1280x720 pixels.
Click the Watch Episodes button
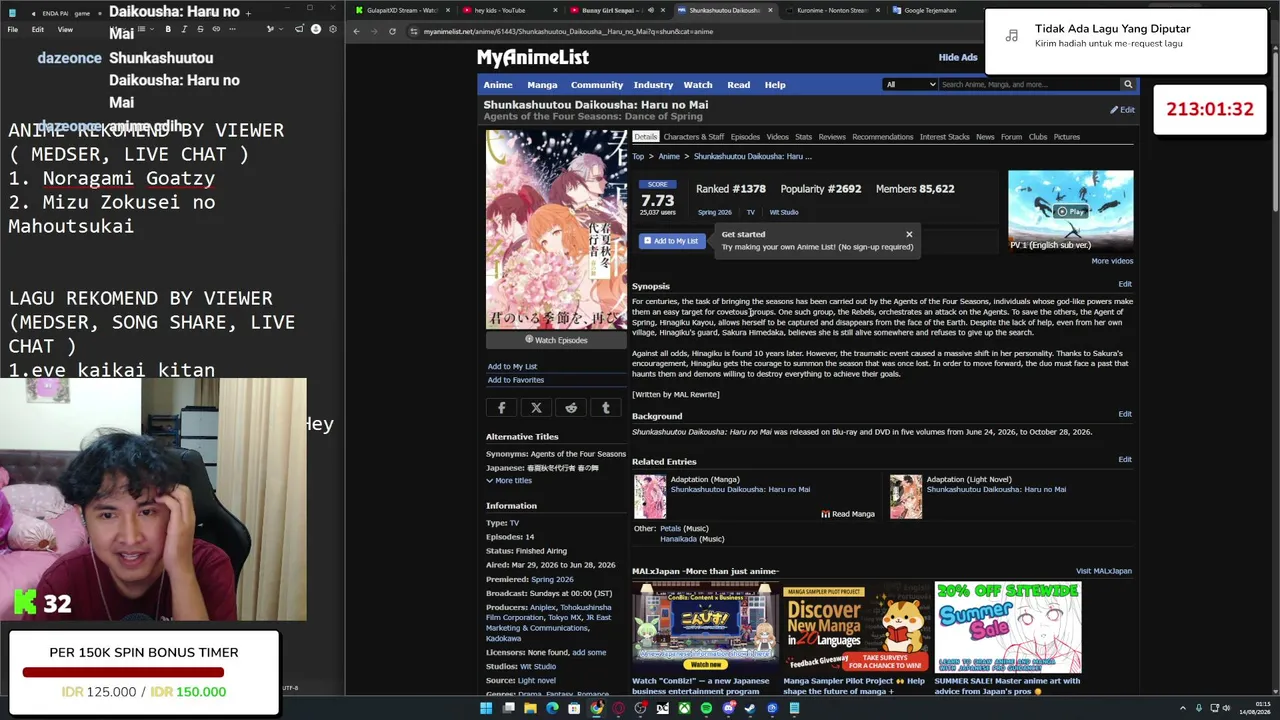click(x=556, y=340)
